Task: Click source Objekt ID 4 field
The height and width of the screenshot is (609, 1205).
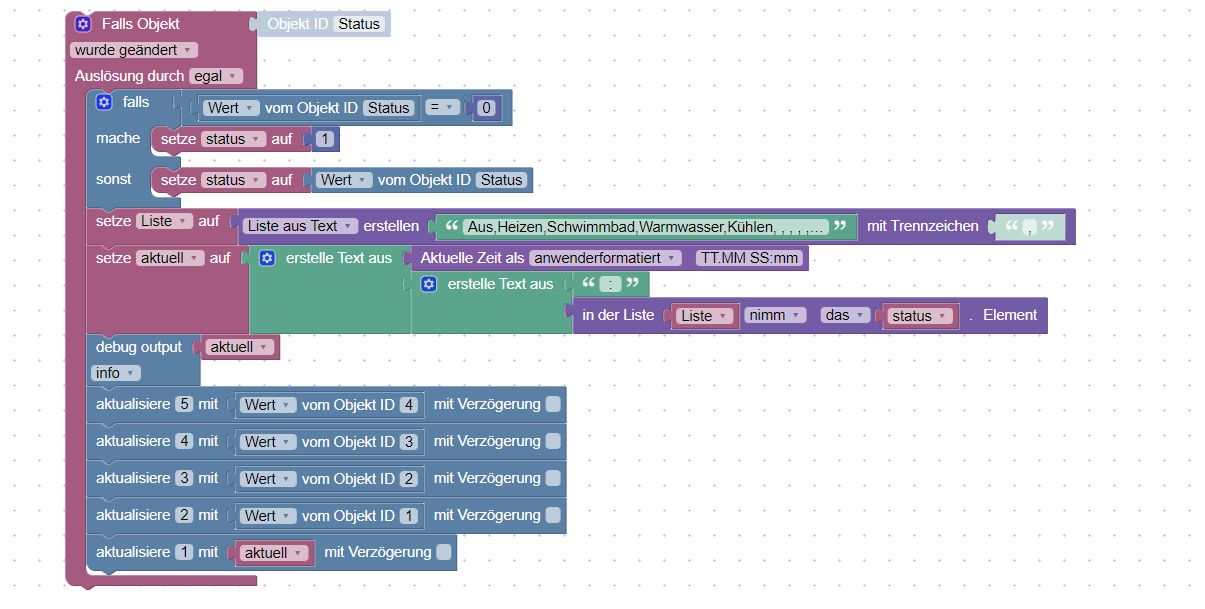Action: (408, 405)
